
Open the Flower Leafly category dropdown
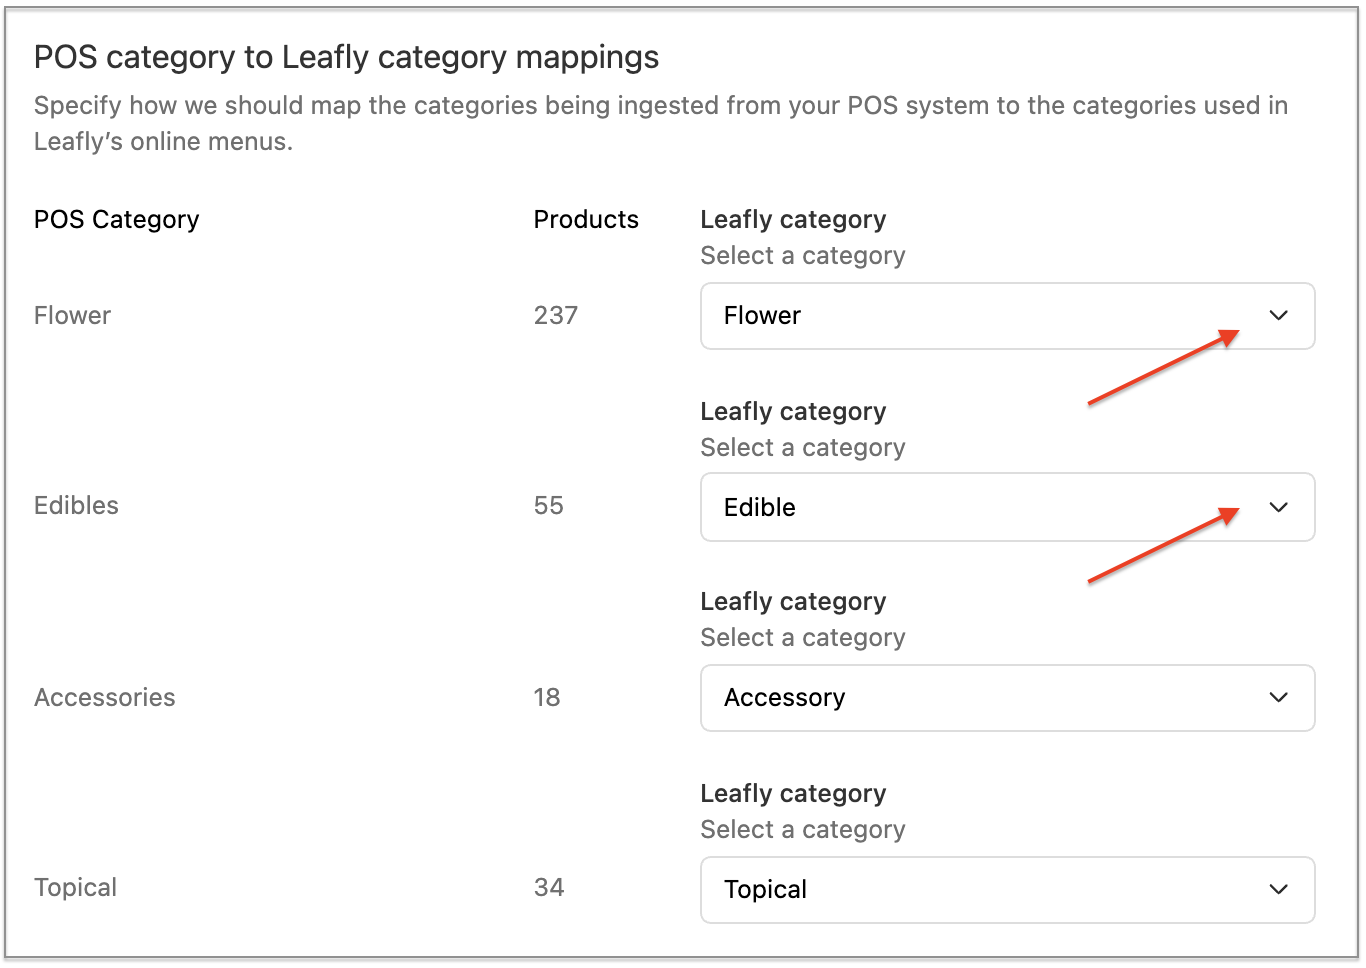[1007, 316]
